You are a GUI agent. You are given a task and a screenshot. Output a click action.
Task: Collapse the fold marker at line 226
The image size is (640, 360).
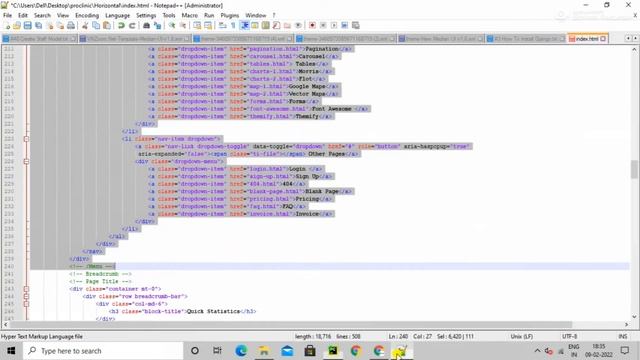26,162
